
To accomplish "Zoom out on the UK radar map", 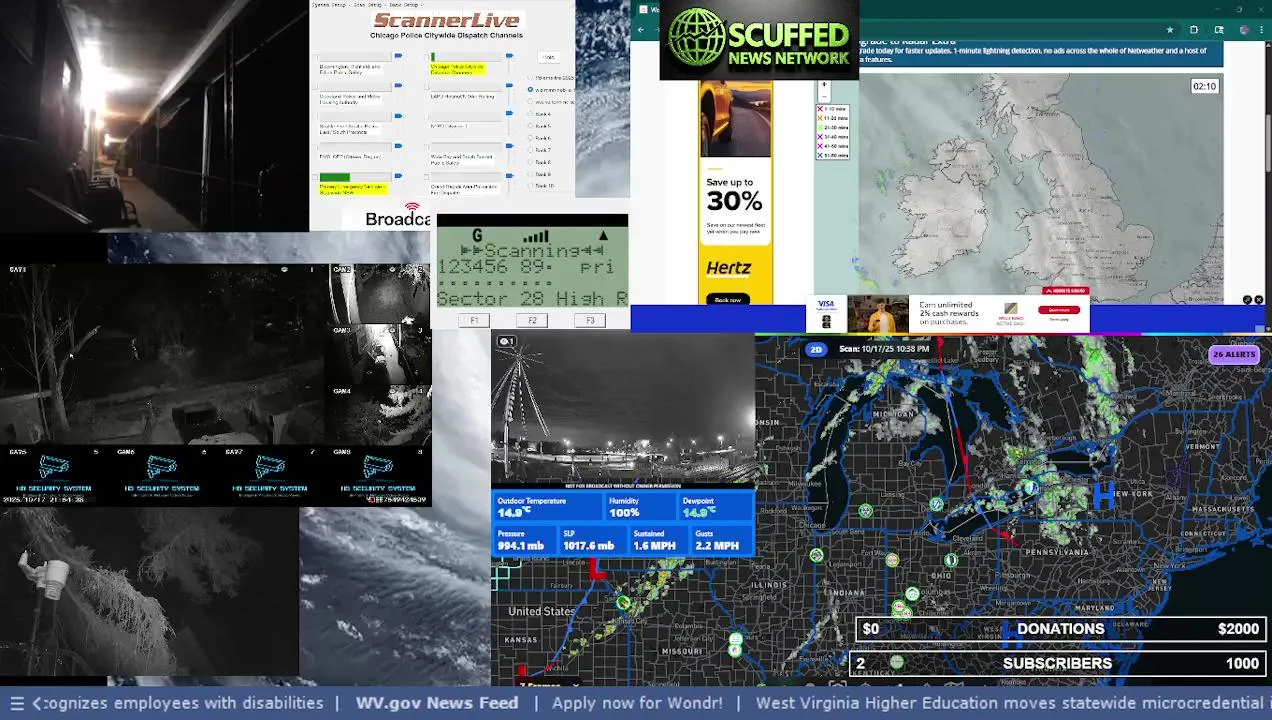I will point(824,96).
